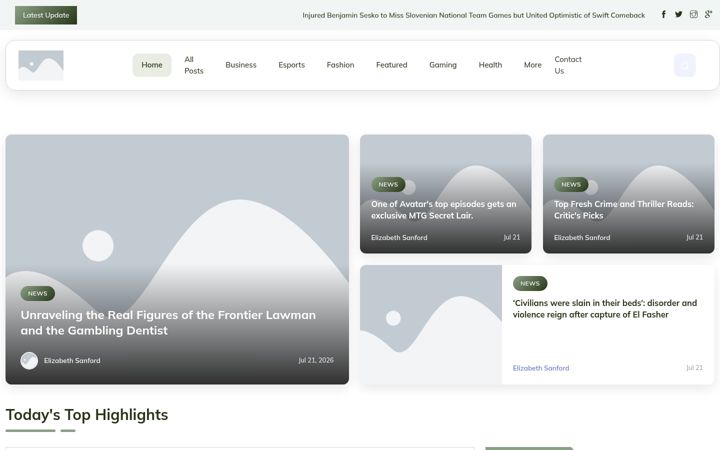Click the Today's Top Highlights heading
The image size is (720, 450).
87,415
